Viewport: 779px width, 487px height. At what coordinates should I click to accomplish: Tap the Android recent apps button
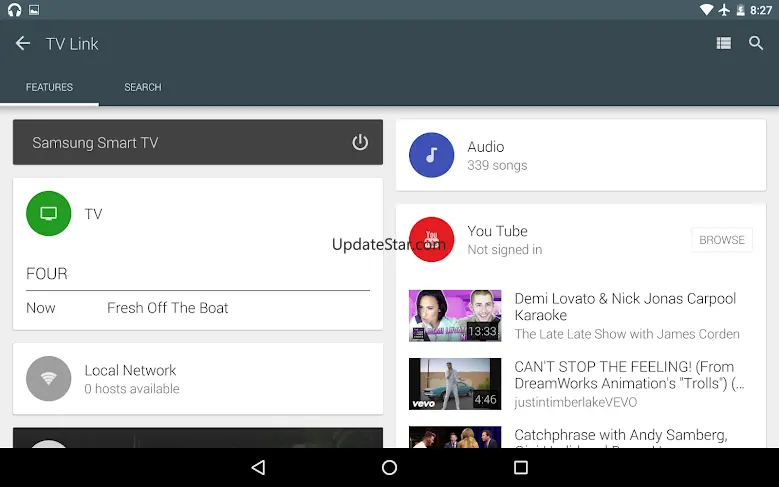click(x=521, y=467)
